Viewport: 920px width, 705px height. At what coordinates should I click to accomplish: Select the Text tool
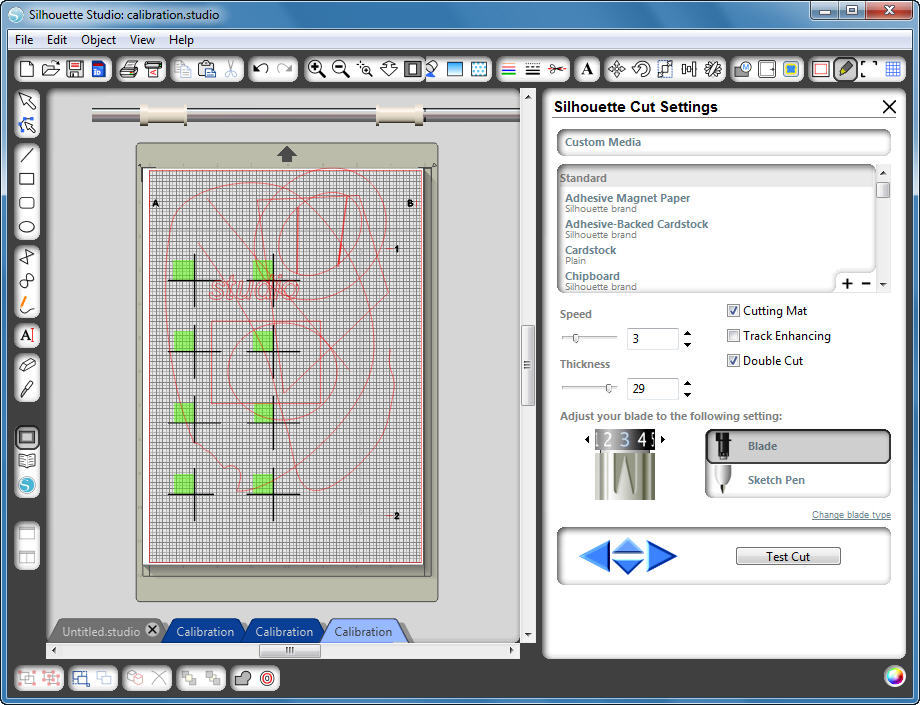click(x=27, y=335)
